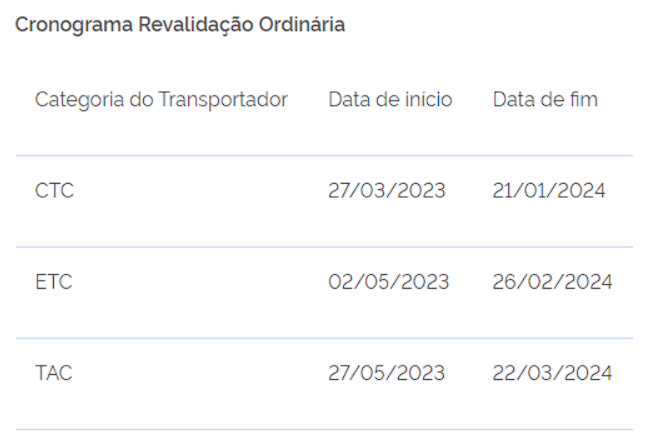656x444 pixels.
Task: Select the Categoria do Transportador column header
Action: click(x=161, y=100)
